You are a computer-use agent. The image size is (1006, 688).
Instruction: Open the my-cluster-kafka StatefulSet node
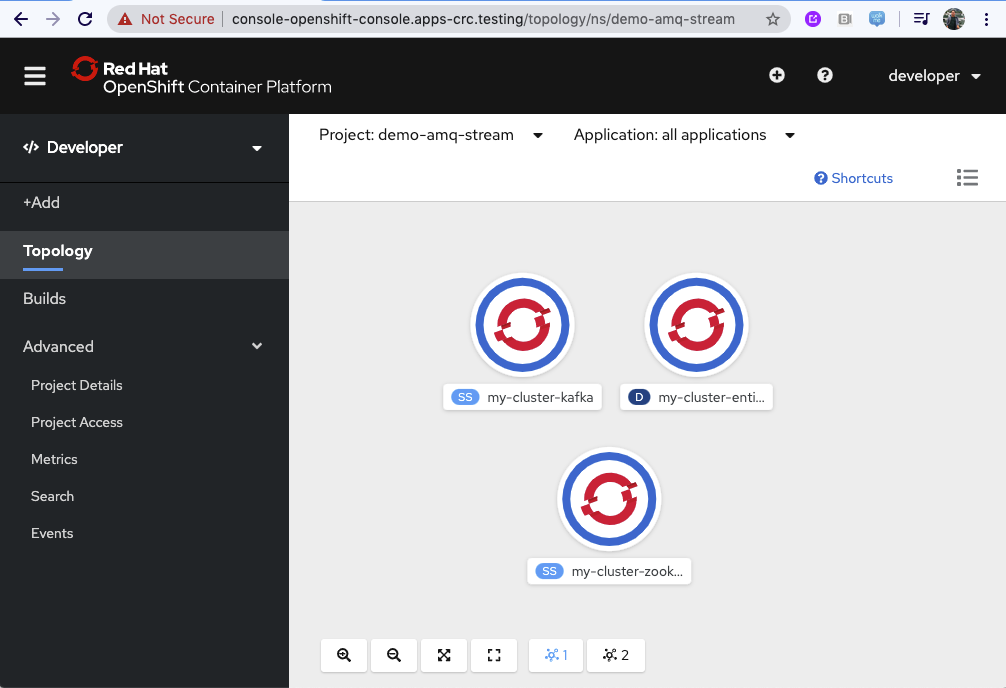pos(522,325)
